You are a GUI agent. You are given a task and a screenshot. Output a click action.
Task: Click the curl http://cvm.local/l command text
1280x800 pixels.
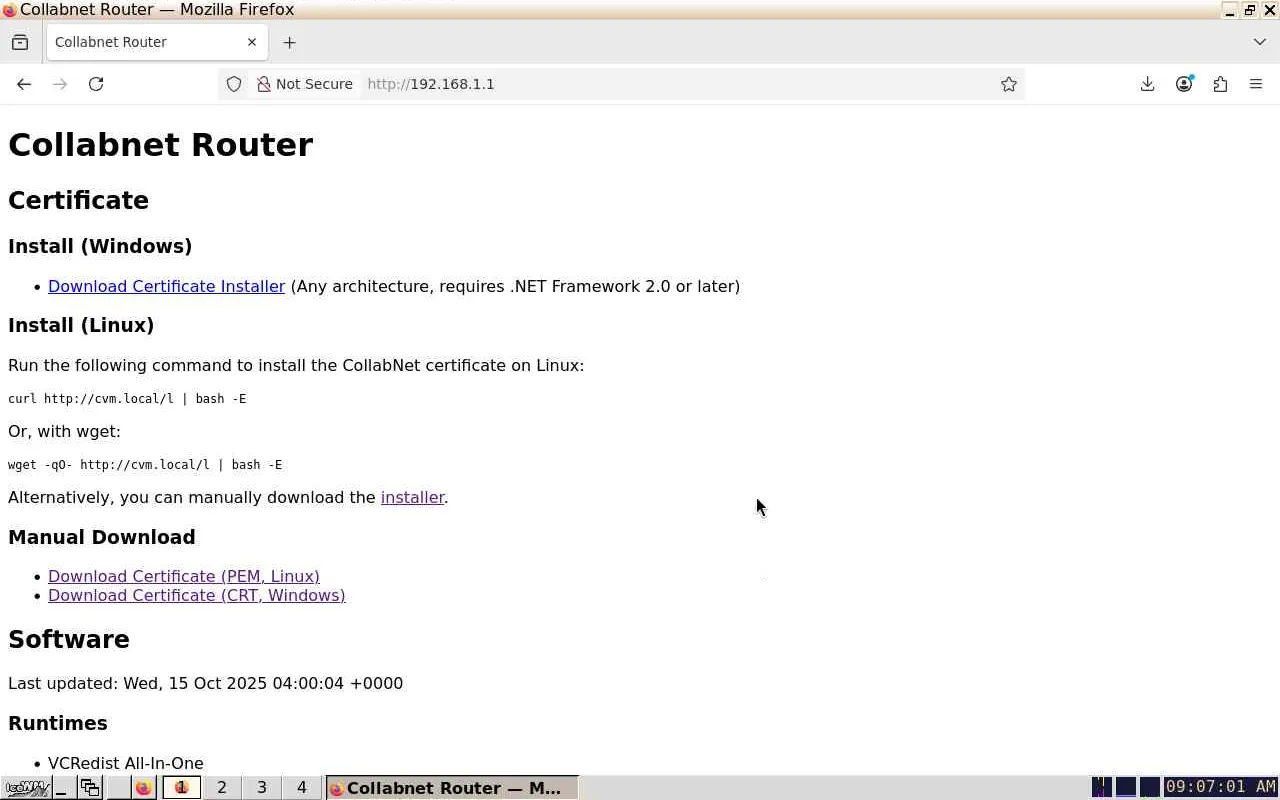coord(127,399)
